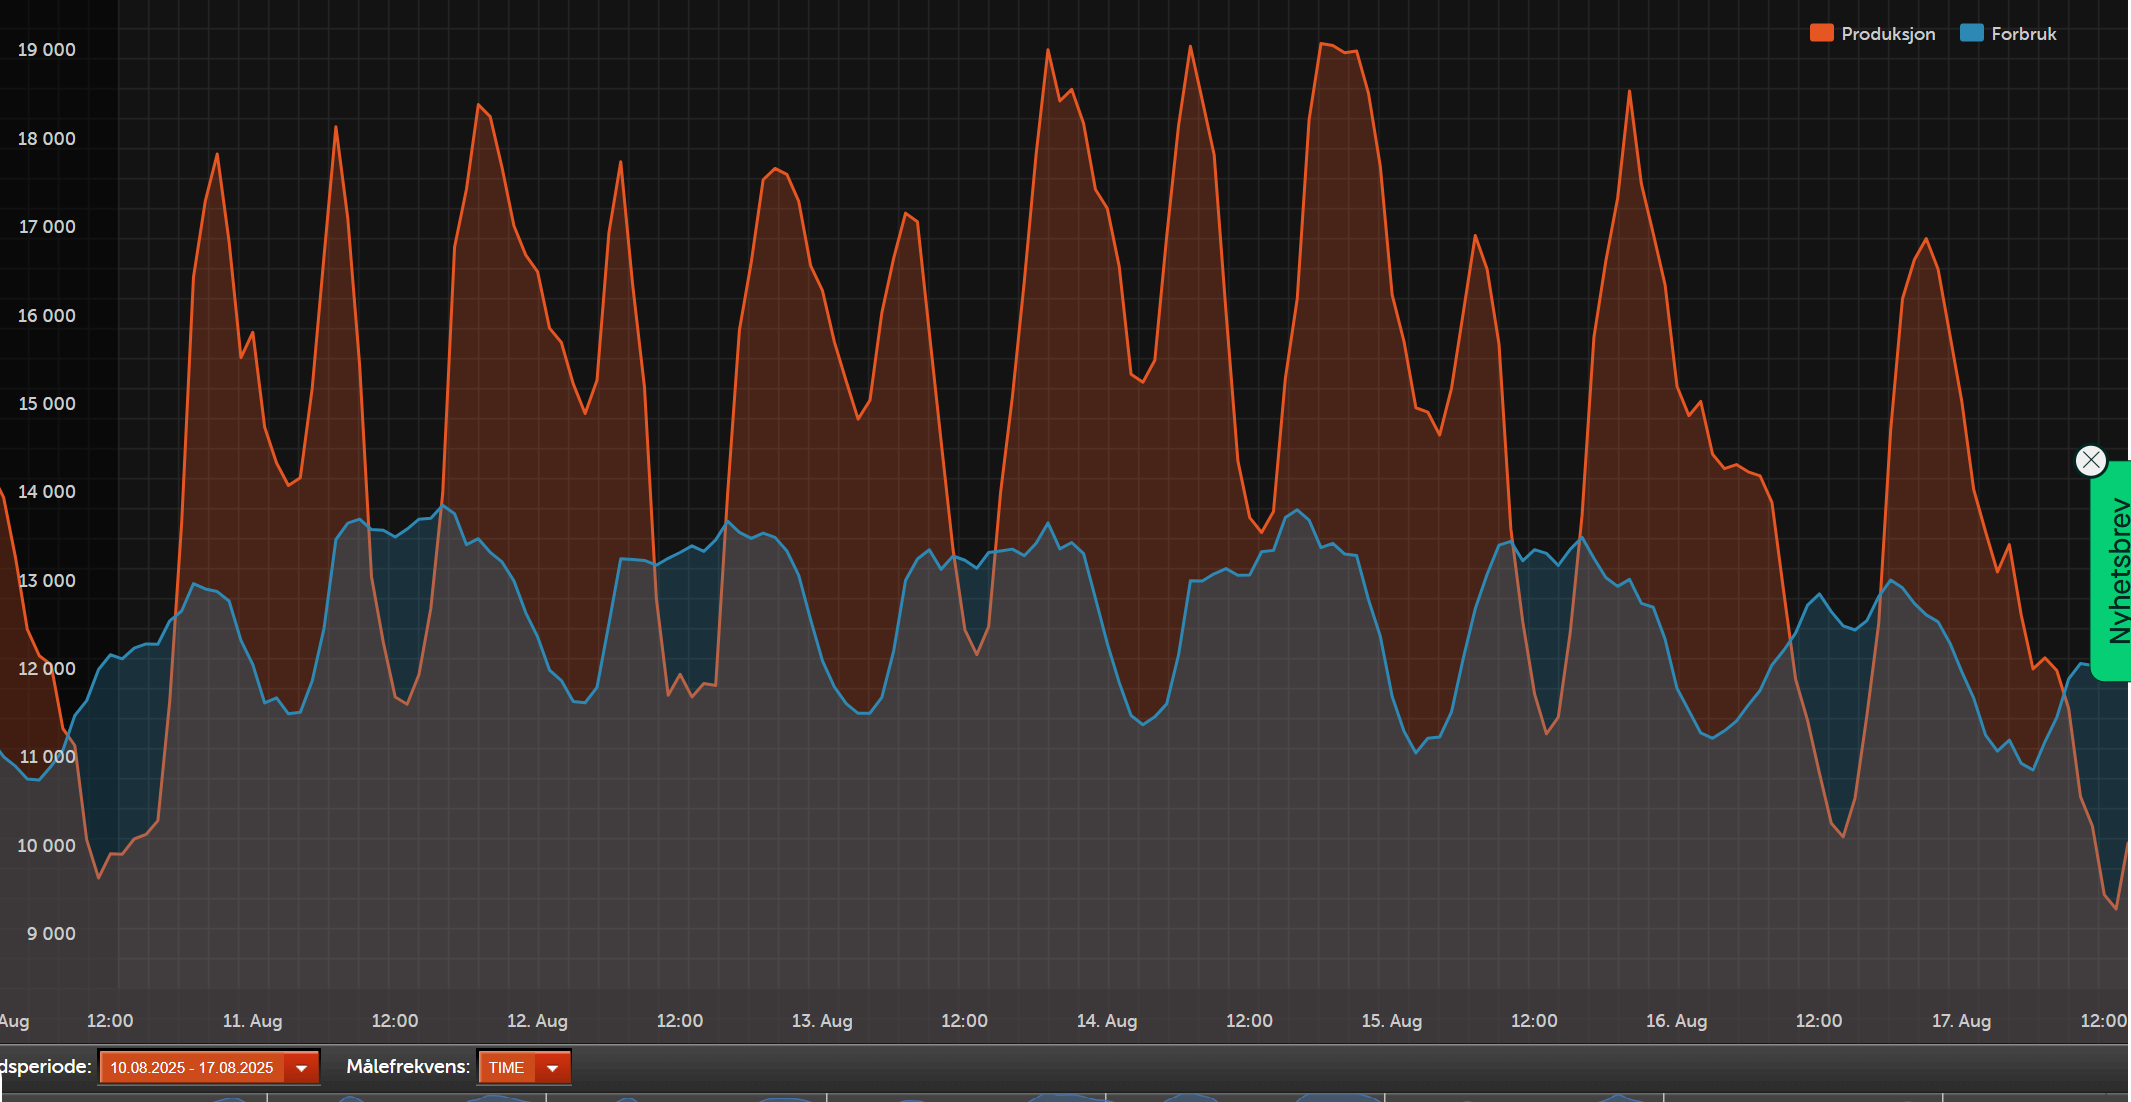
Task: Click the orange Produksjon color swatch
Action: [x=1822, y=33]
